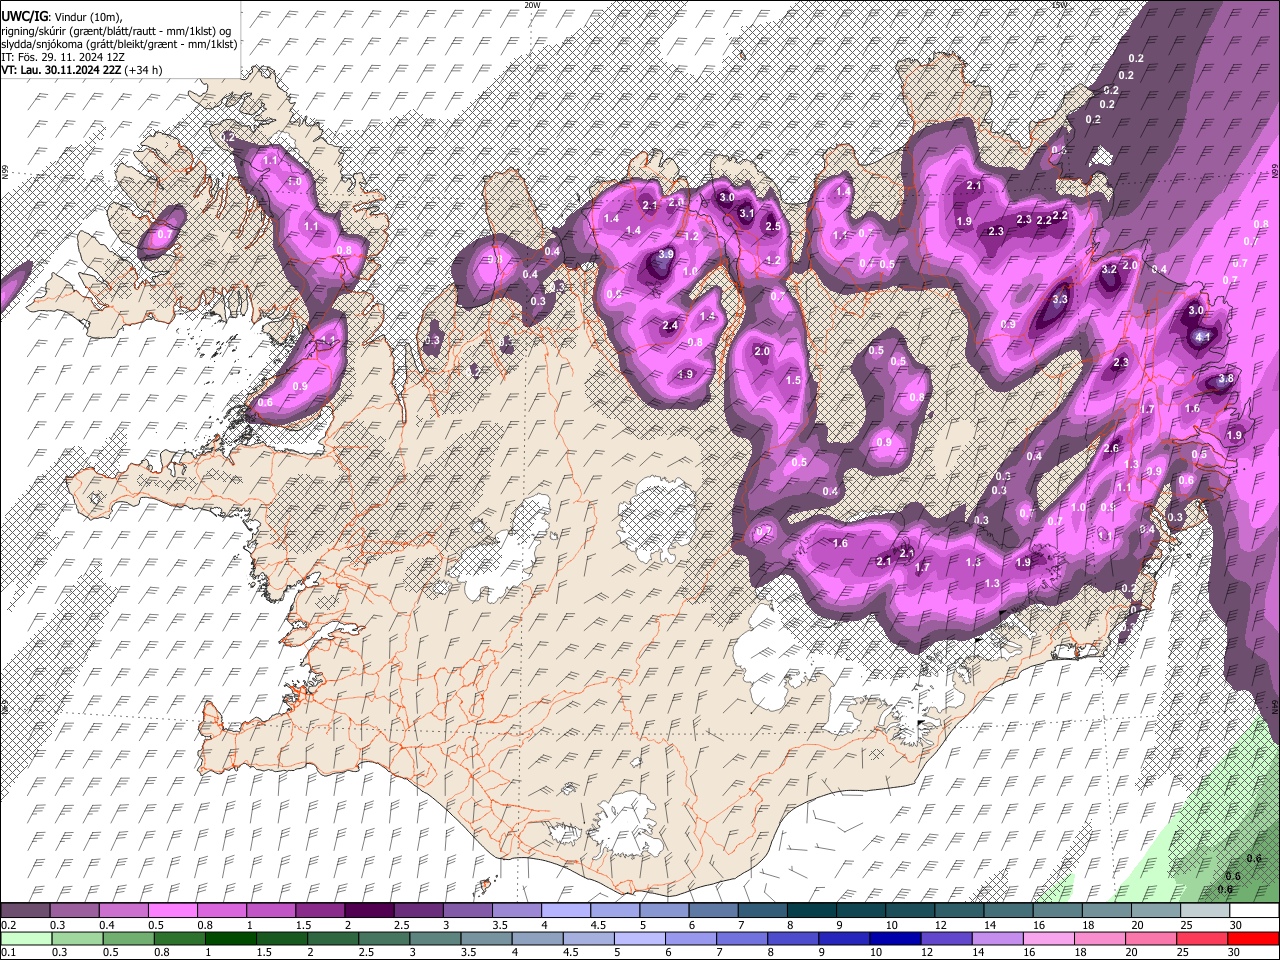The image size is (1280, 960).
Task: Click the 3.8 precipitation value near the east coast
Action: coord(1226,380)
